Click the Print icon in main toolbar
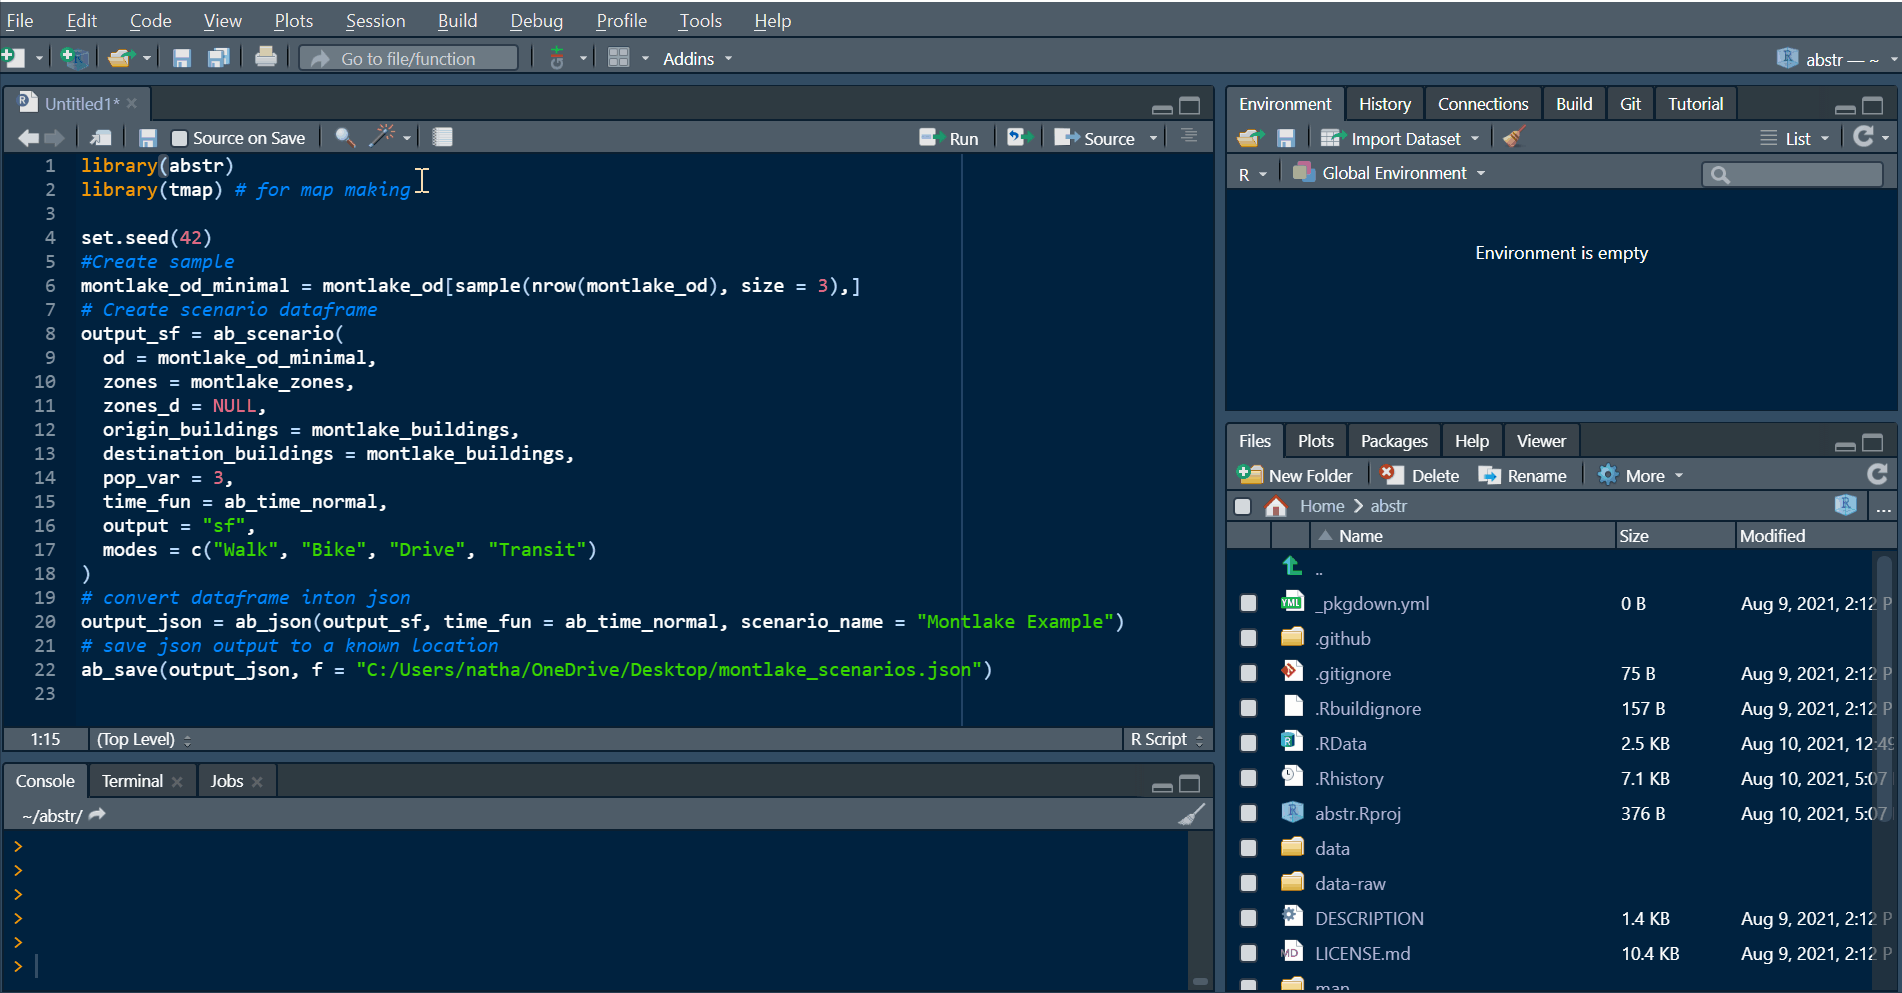Image resolution: width=1902 pixels, height=993 pixels. tap(265, 57)
